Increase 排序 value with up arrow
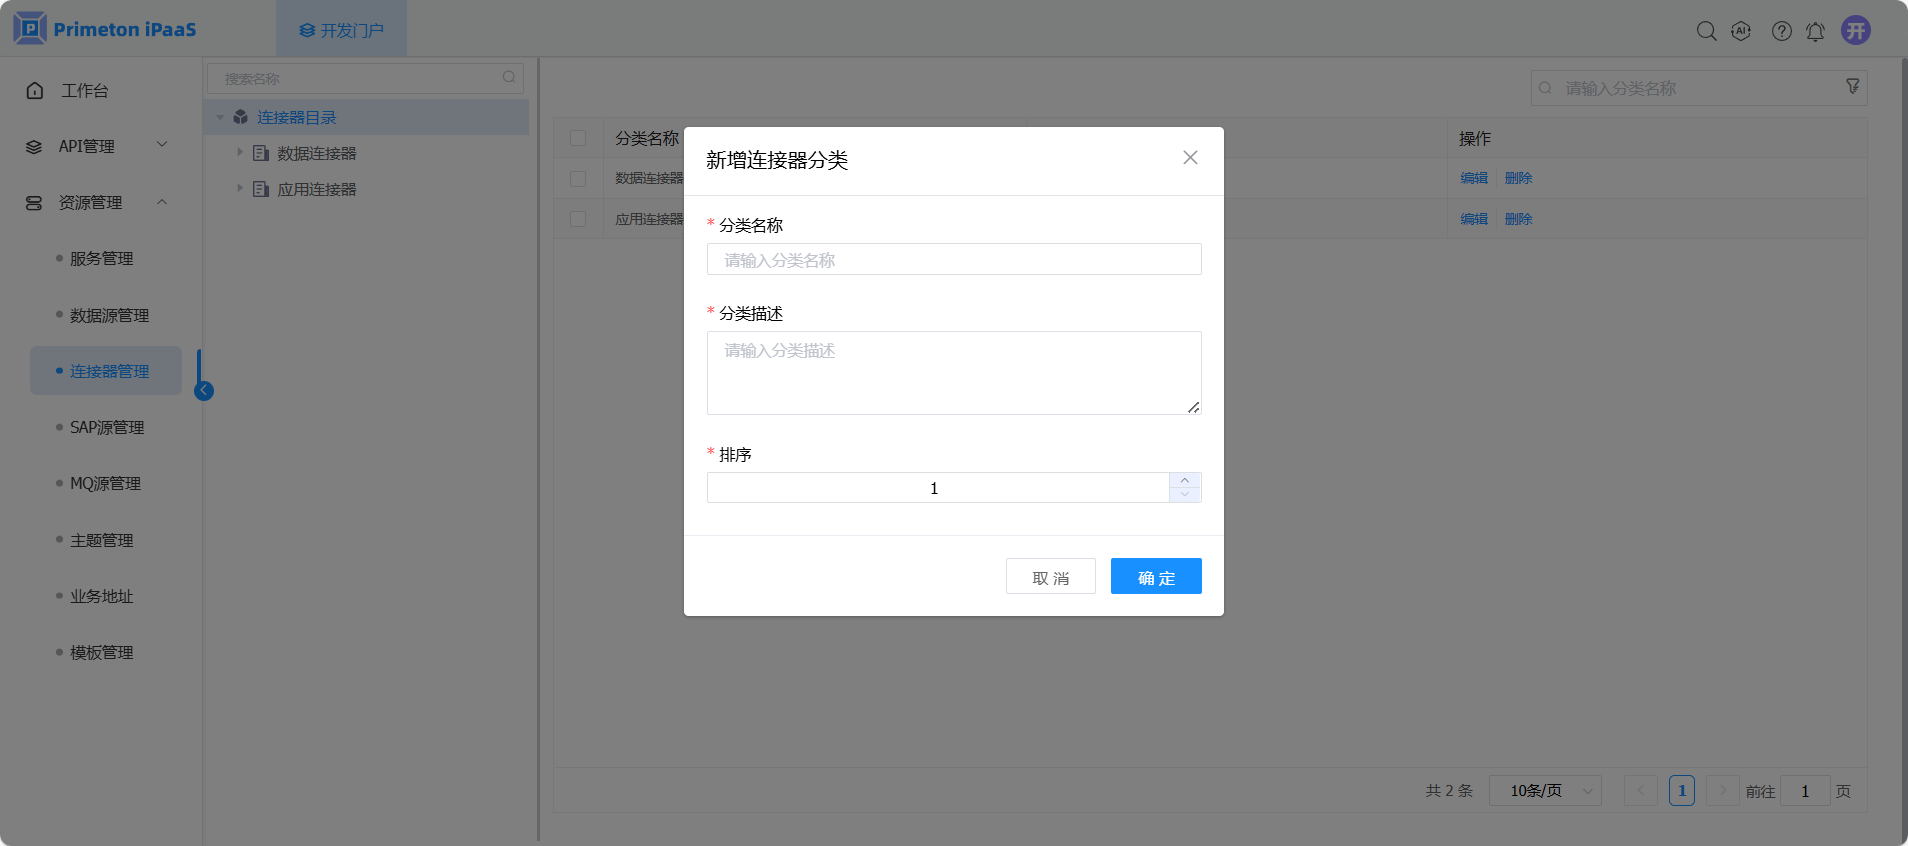Image resolution: width=1908 pixels, height=846 pixels. 1185,481
